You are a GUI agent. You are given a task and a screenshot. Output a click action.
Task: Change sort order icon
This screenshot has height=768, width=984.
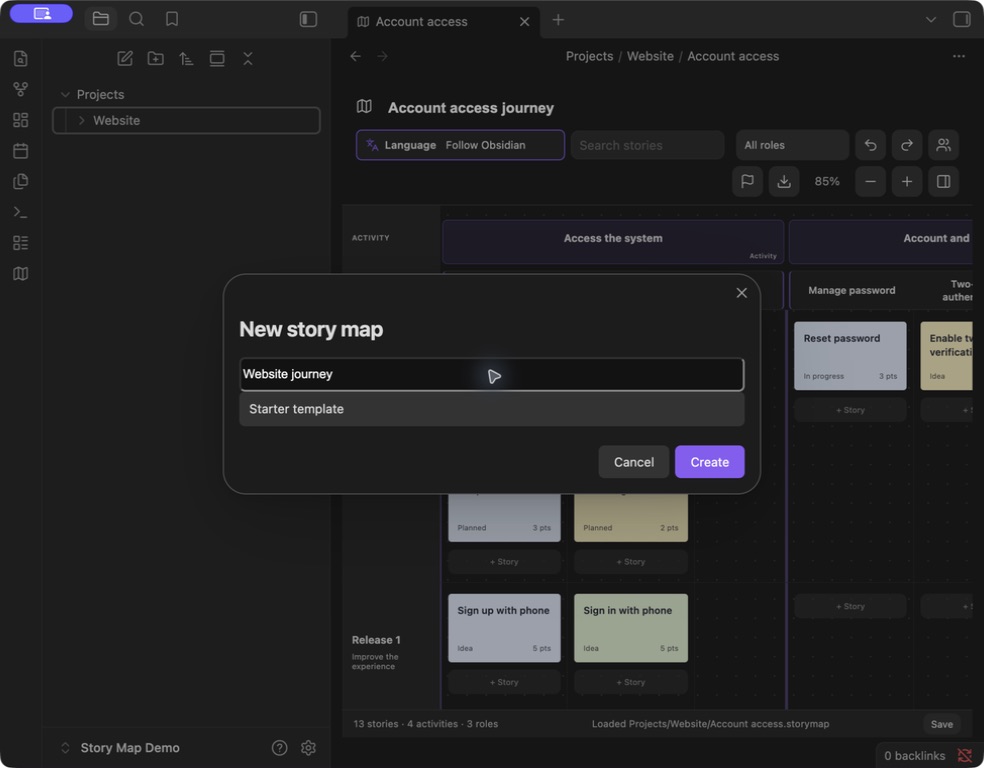click(x=186, y=58)
